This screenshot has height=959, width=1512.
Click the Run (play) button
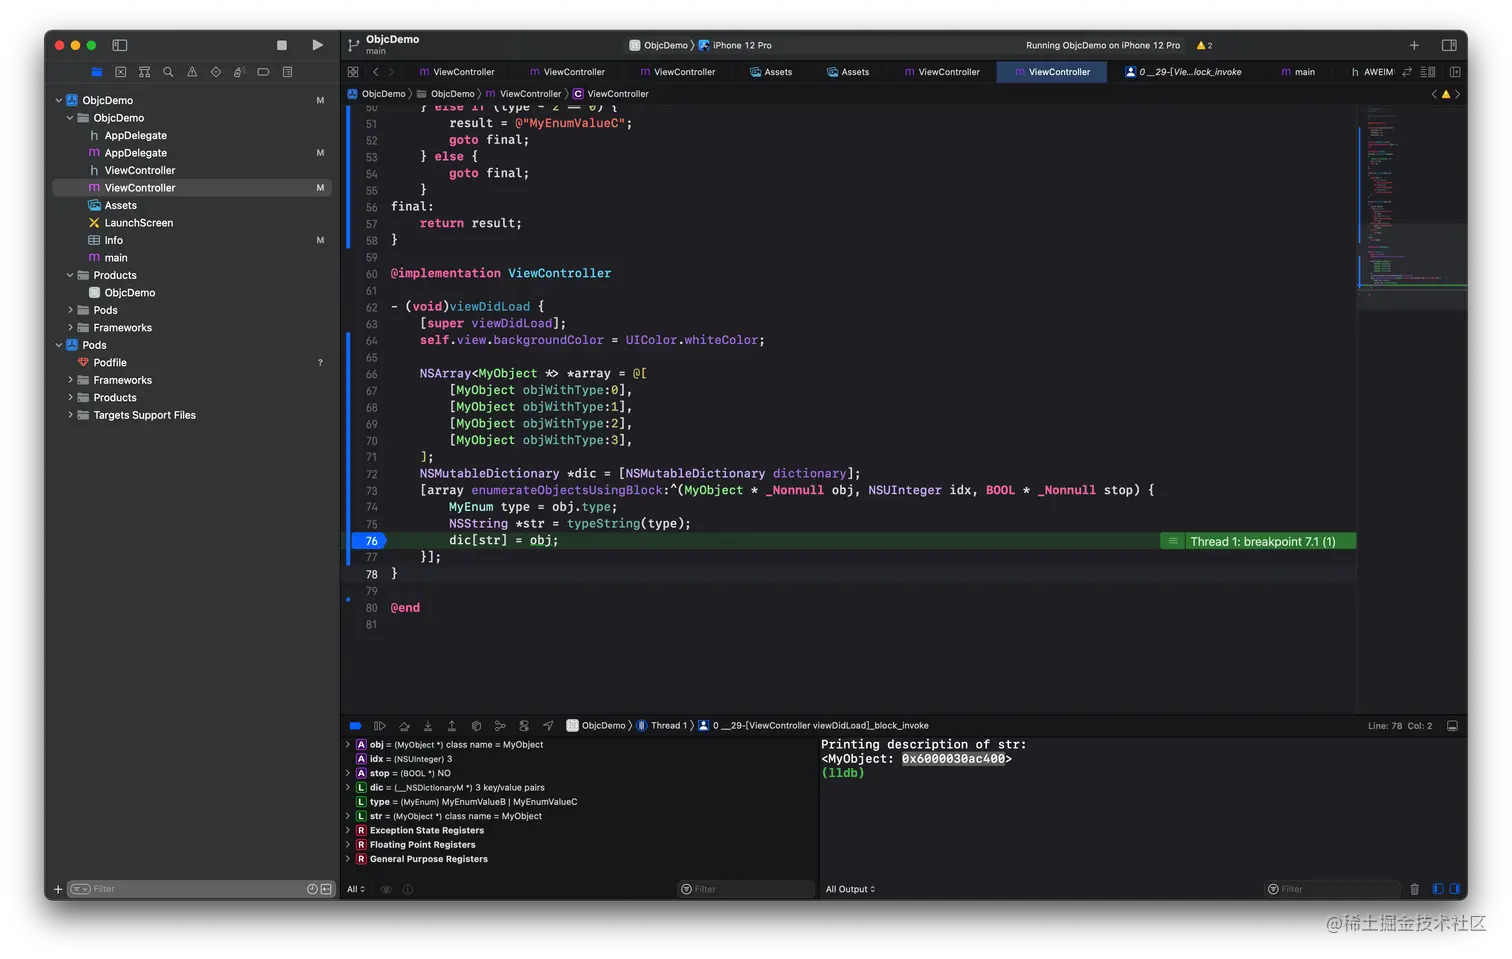click(317, 45)
